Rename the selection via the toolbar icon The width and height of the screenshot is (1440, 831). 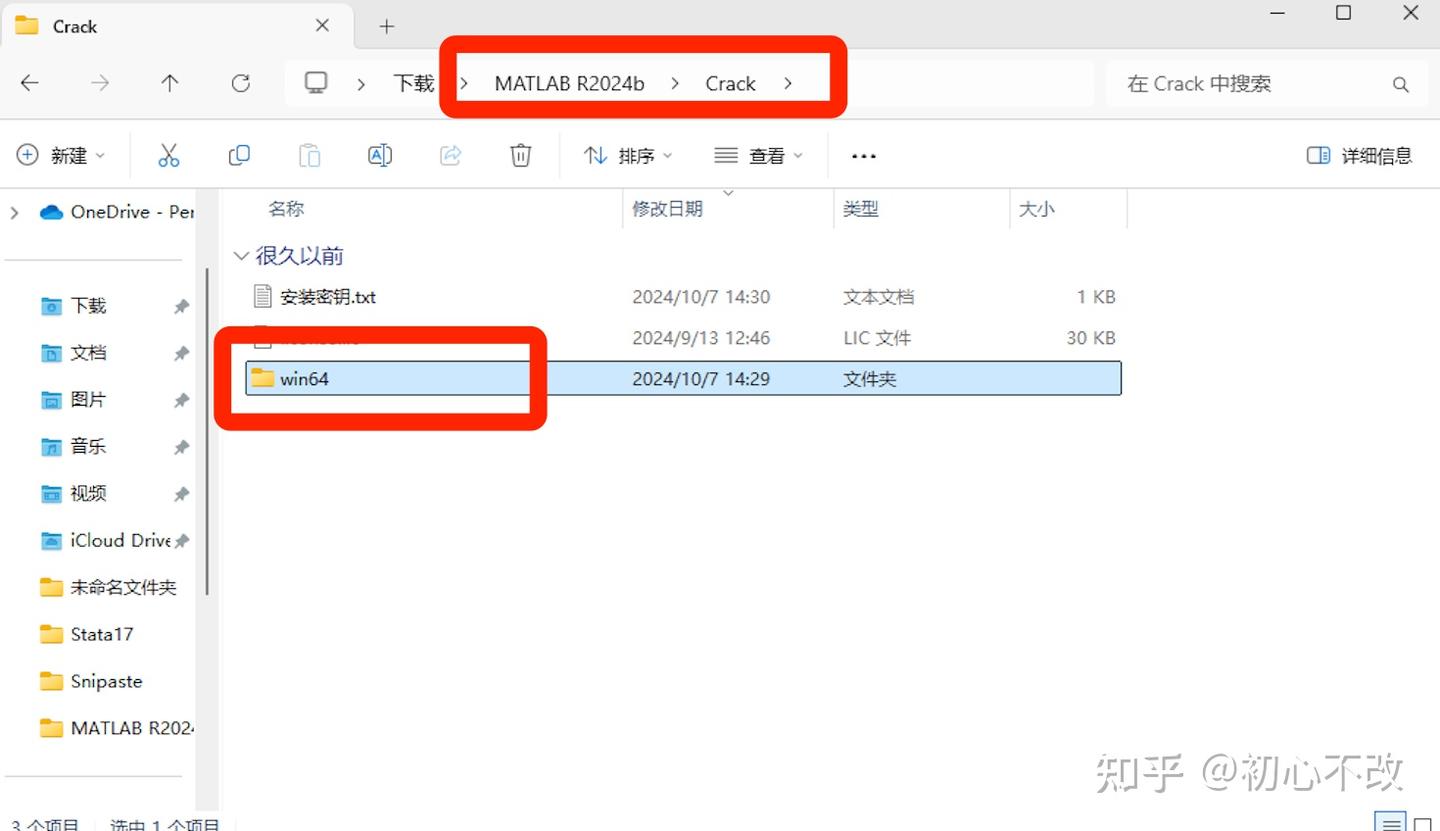click(x=380, y=155)
